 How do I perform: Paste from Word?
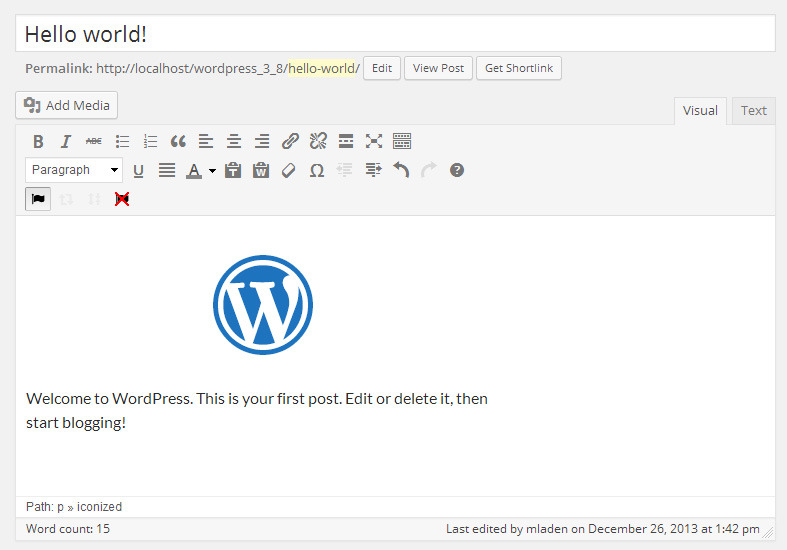[261, 171]
